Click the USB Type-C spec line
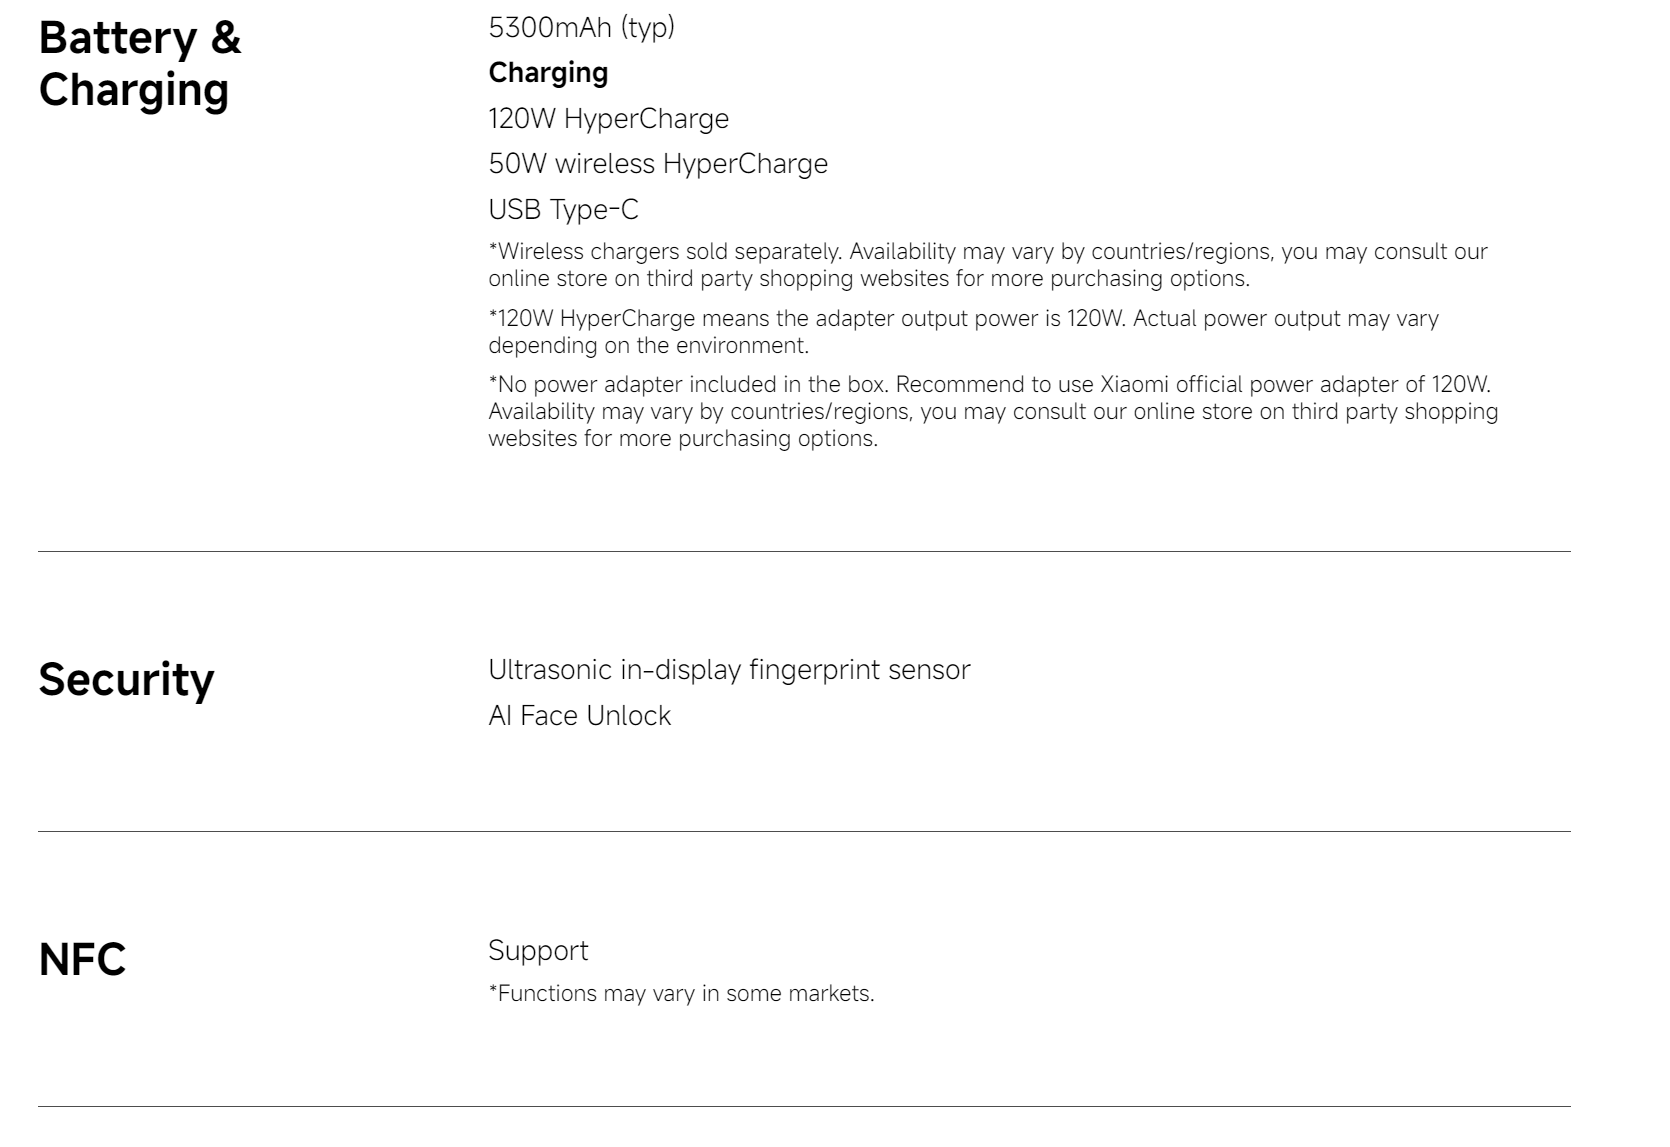This screenshot has width=1670, height=1147. click(563, 209)
